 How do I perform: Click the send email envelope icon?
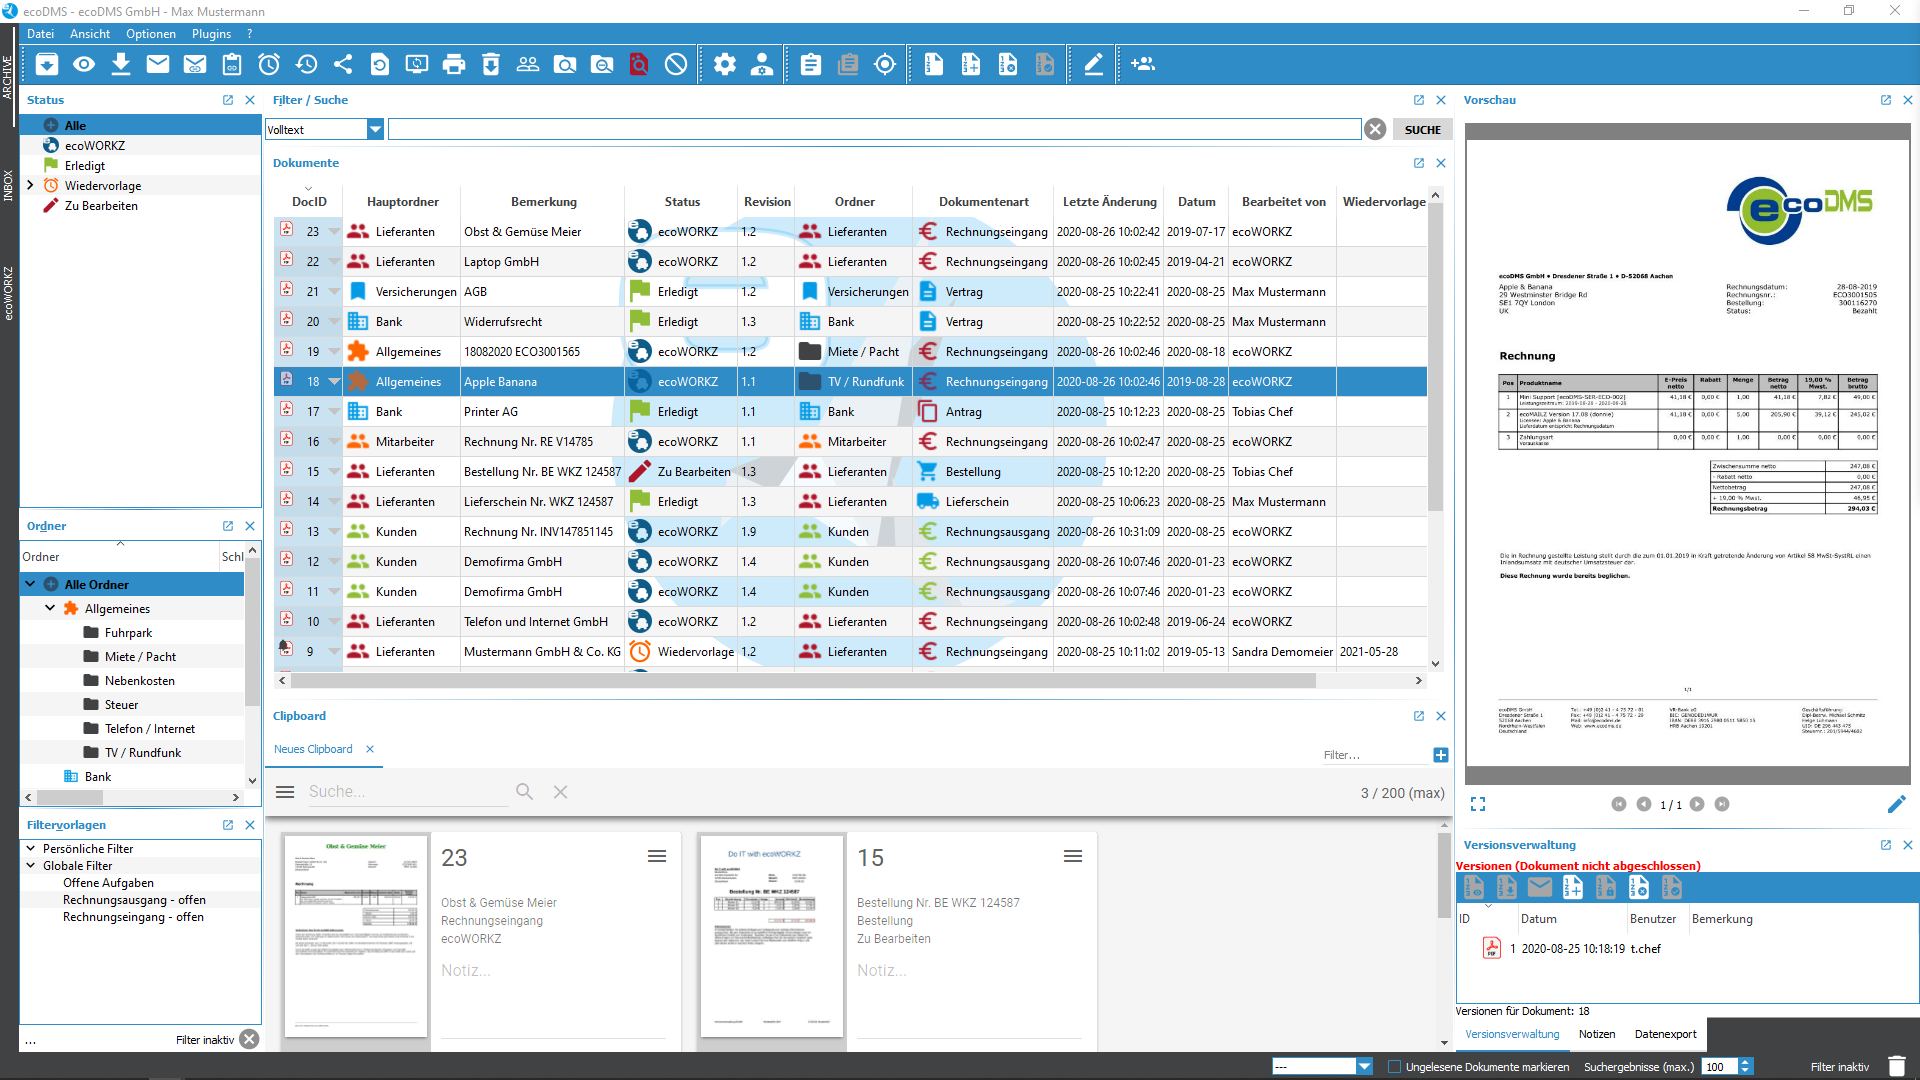(x=158, y=65)
